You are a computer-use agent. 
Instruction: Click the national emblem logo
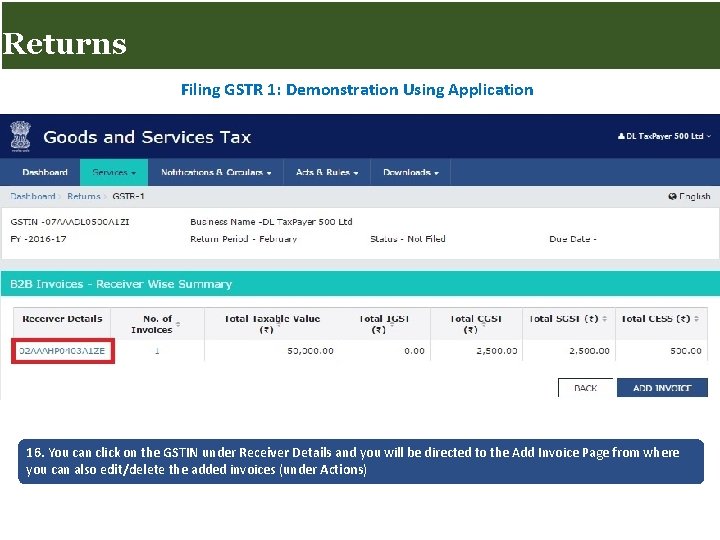(x=20, y=136)
